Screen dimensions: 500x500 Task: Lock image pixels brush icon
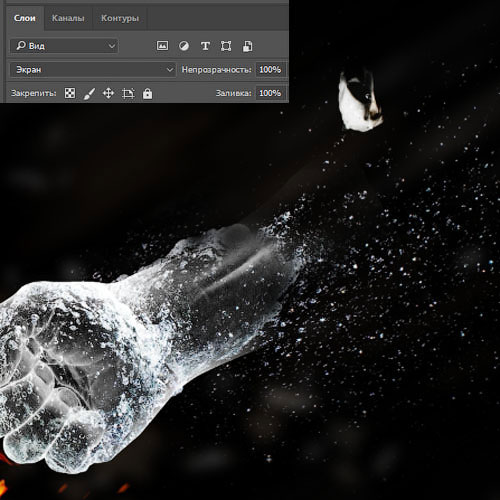89,93
